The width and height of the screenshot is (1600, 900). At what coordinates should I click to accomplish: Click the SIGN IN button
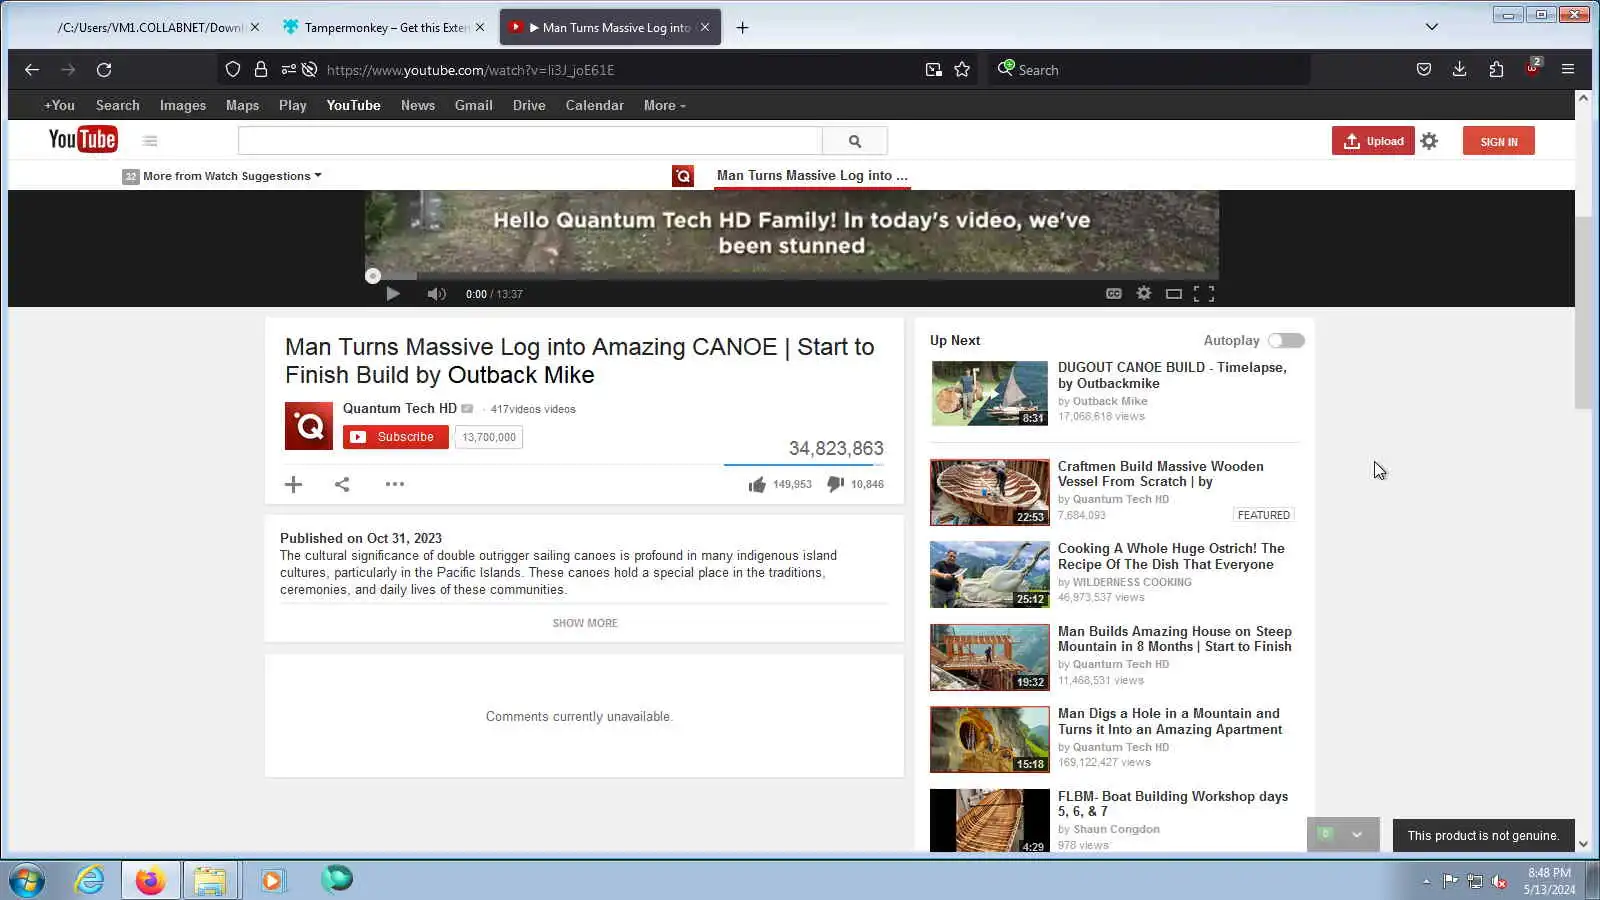(x=1499, y=141)
